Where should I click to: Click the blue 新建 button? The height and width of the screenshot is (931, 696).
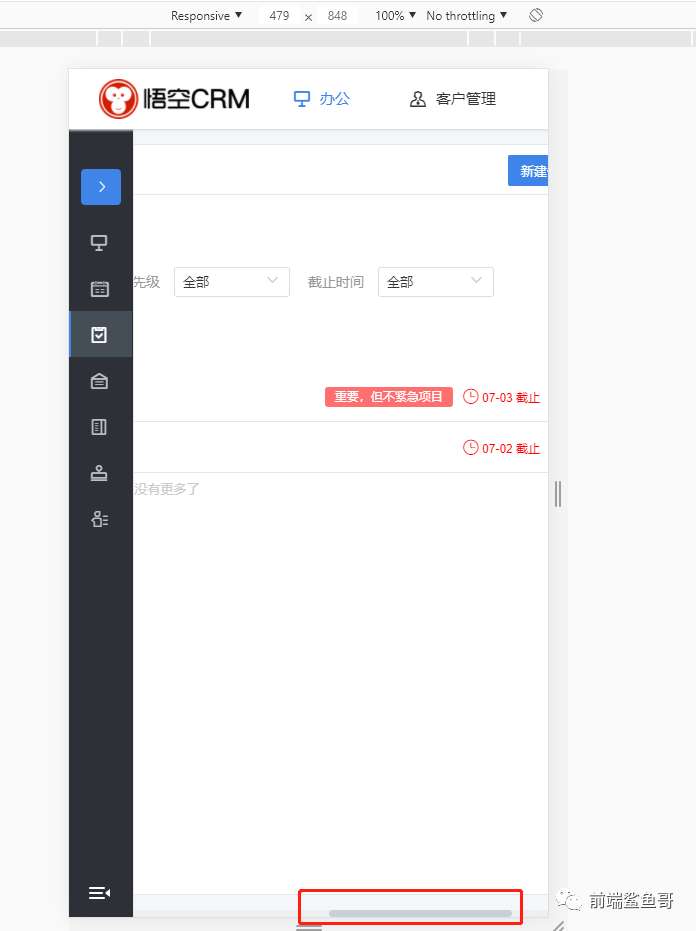click(x=528, y=171)
